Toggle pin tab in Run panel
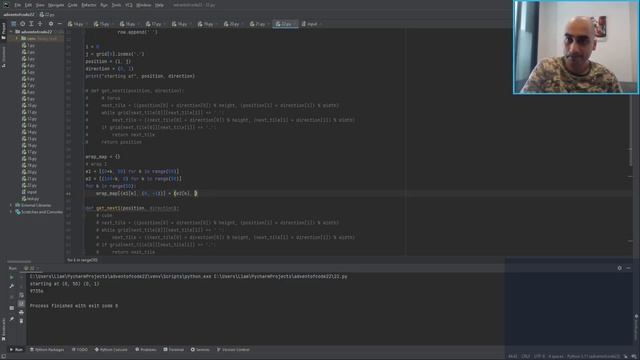The width and height of the screenshot is (640, 360). (11, 319)
